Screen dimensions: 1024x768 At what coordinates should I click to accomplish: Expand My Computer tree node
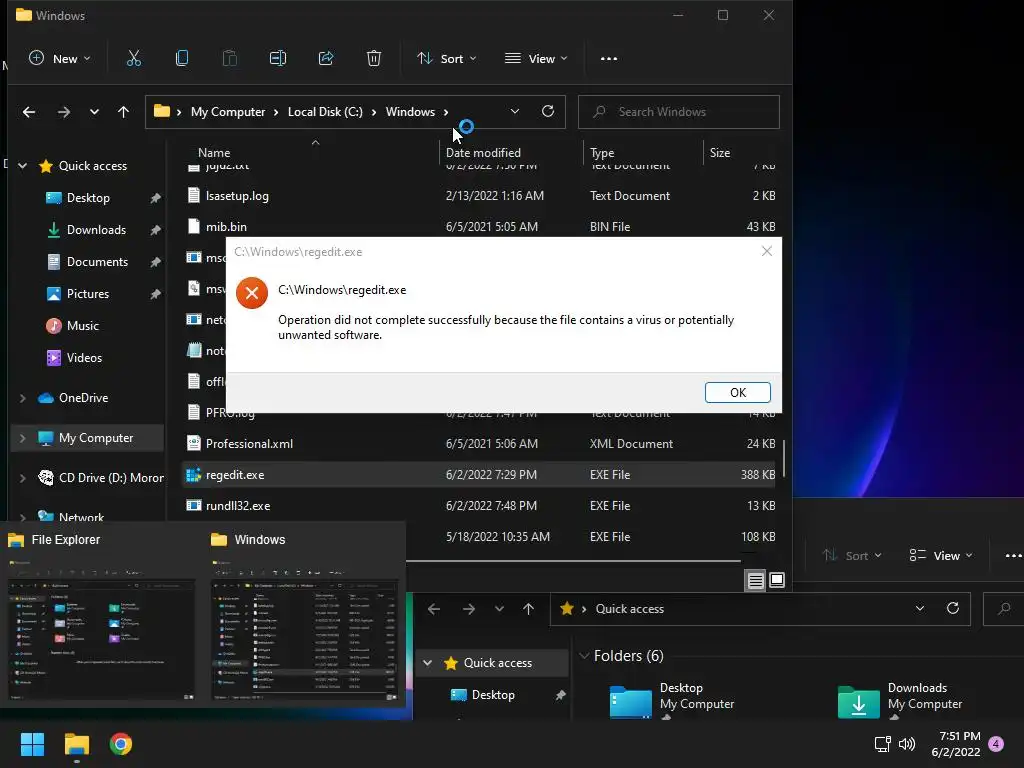pyautogui.click(x=22, y=438)
